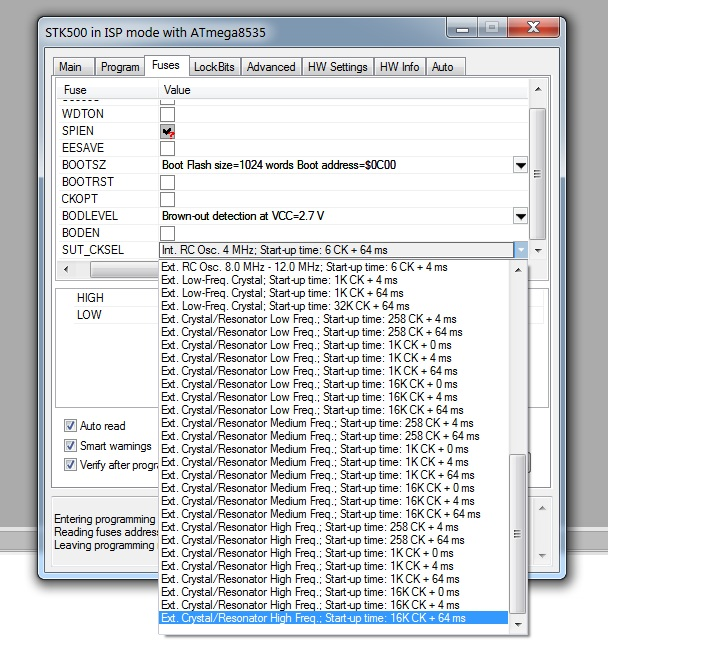
Task: Open the BOOTSZ dropdown arrow
Action: pos(520,165)
